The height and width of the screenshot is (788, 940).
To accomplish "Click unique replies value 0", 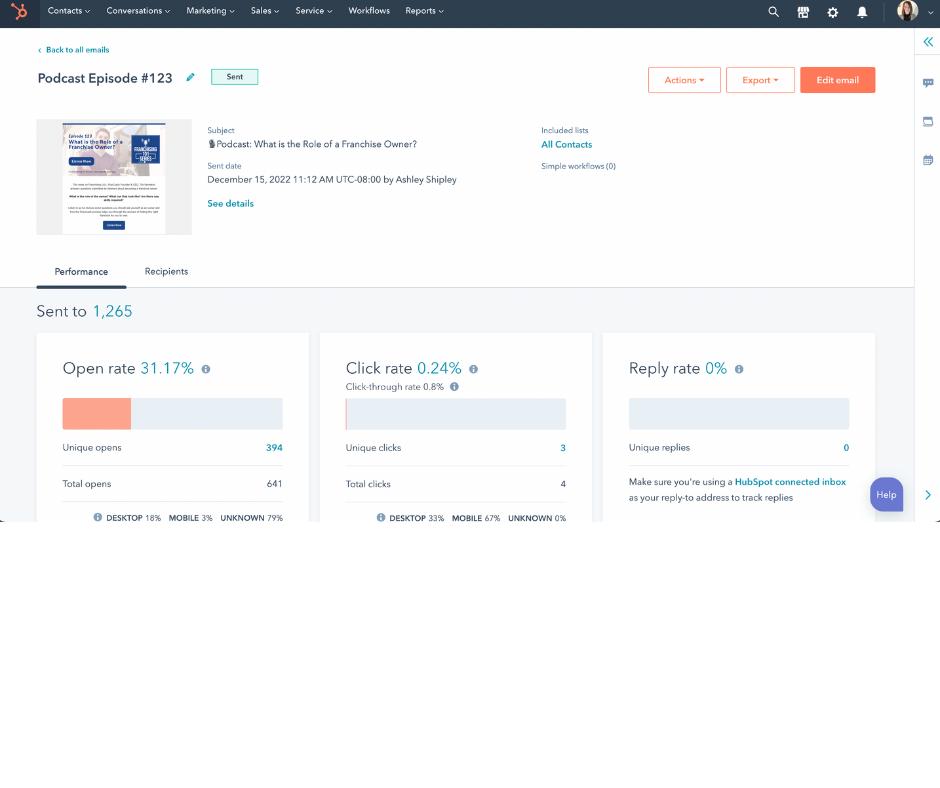I will coord(846,448).
